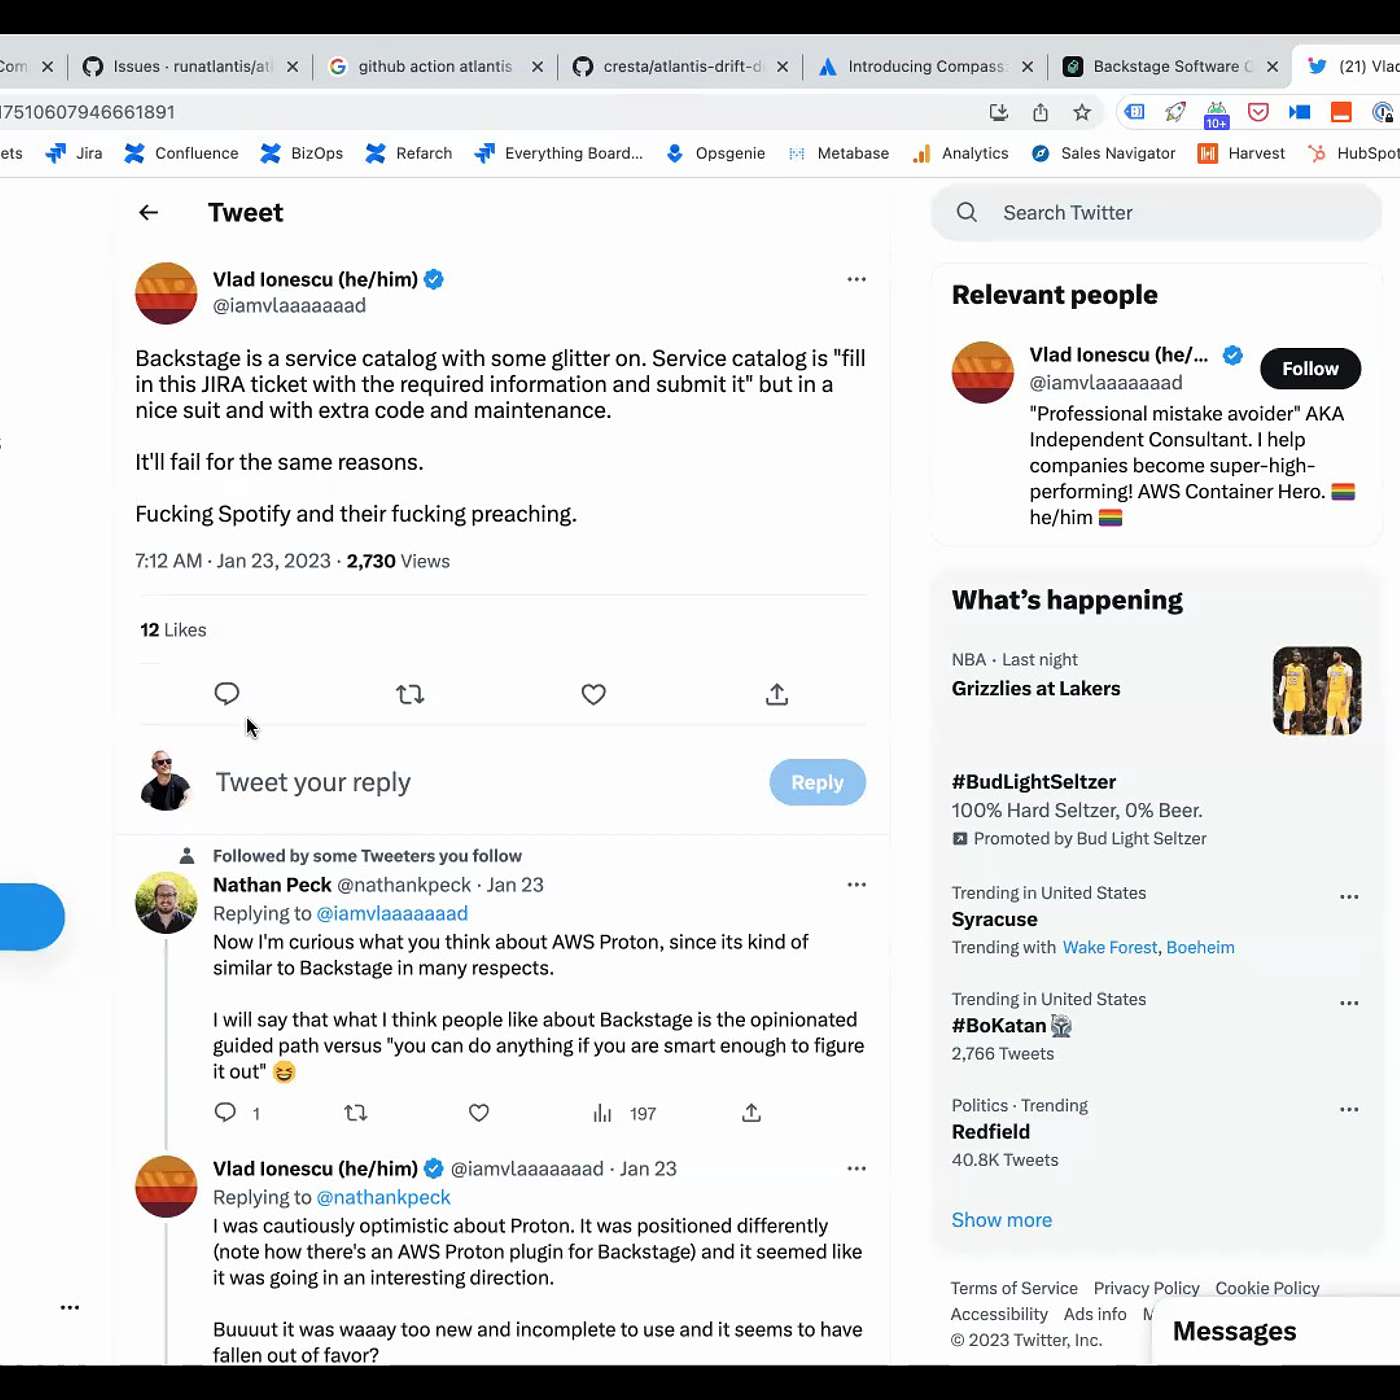Open the extension showing 10+ badge

point(1216,114)
